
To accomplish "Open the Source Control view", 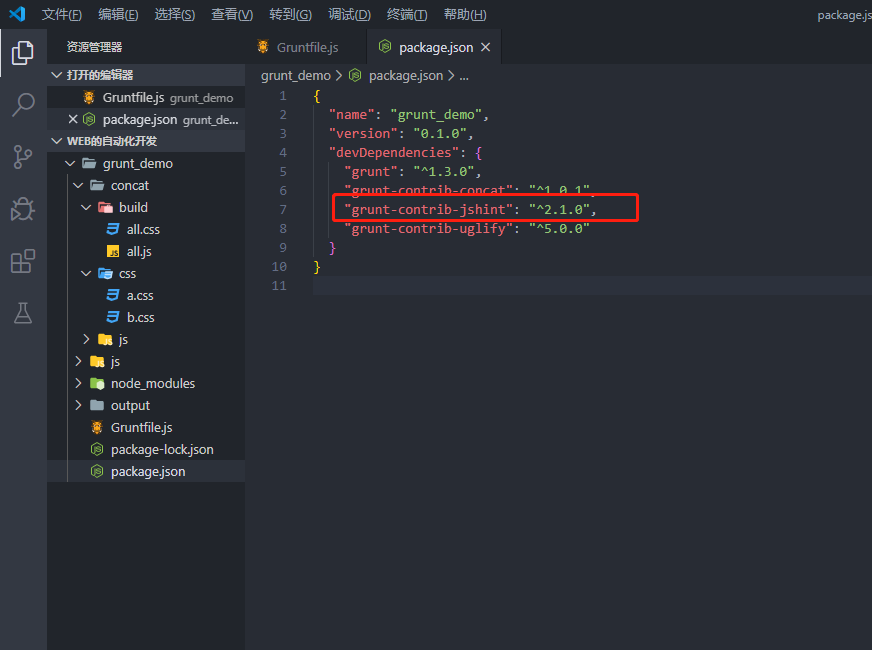I will (23, 157).
